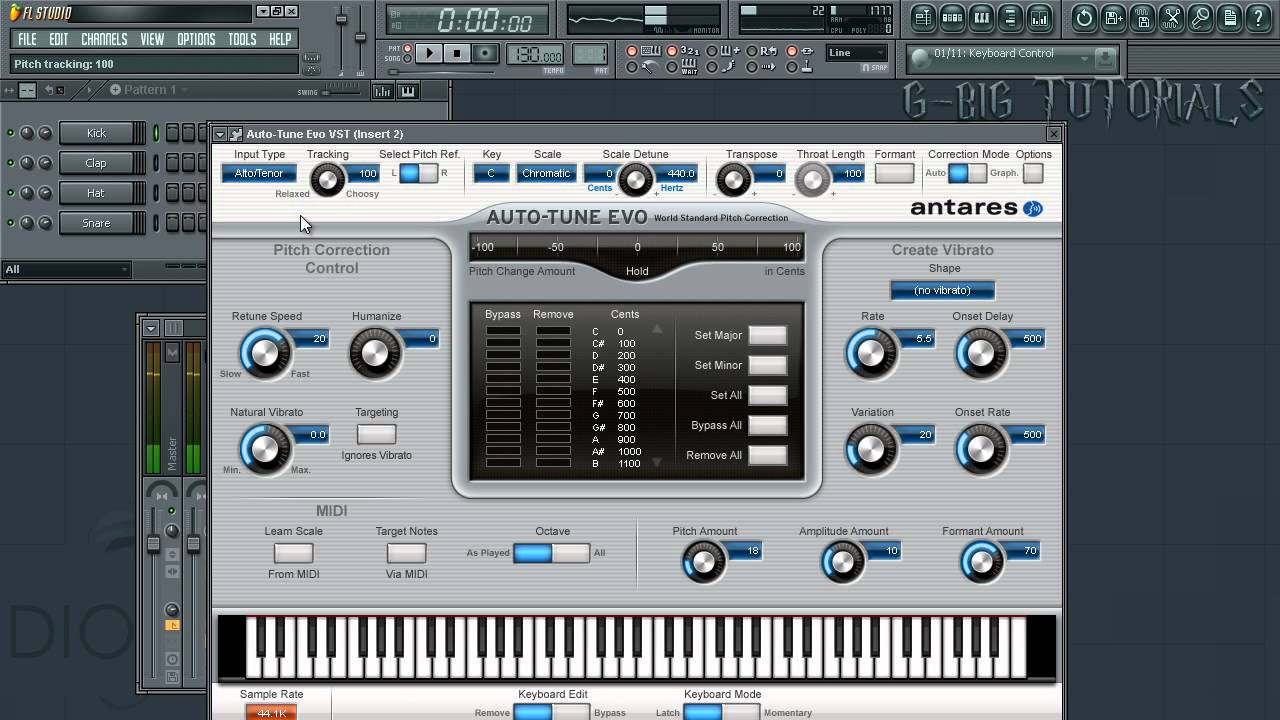Click the Humanize knob
This screenshot has height=720, width=1280.
(x=374, y=353)
